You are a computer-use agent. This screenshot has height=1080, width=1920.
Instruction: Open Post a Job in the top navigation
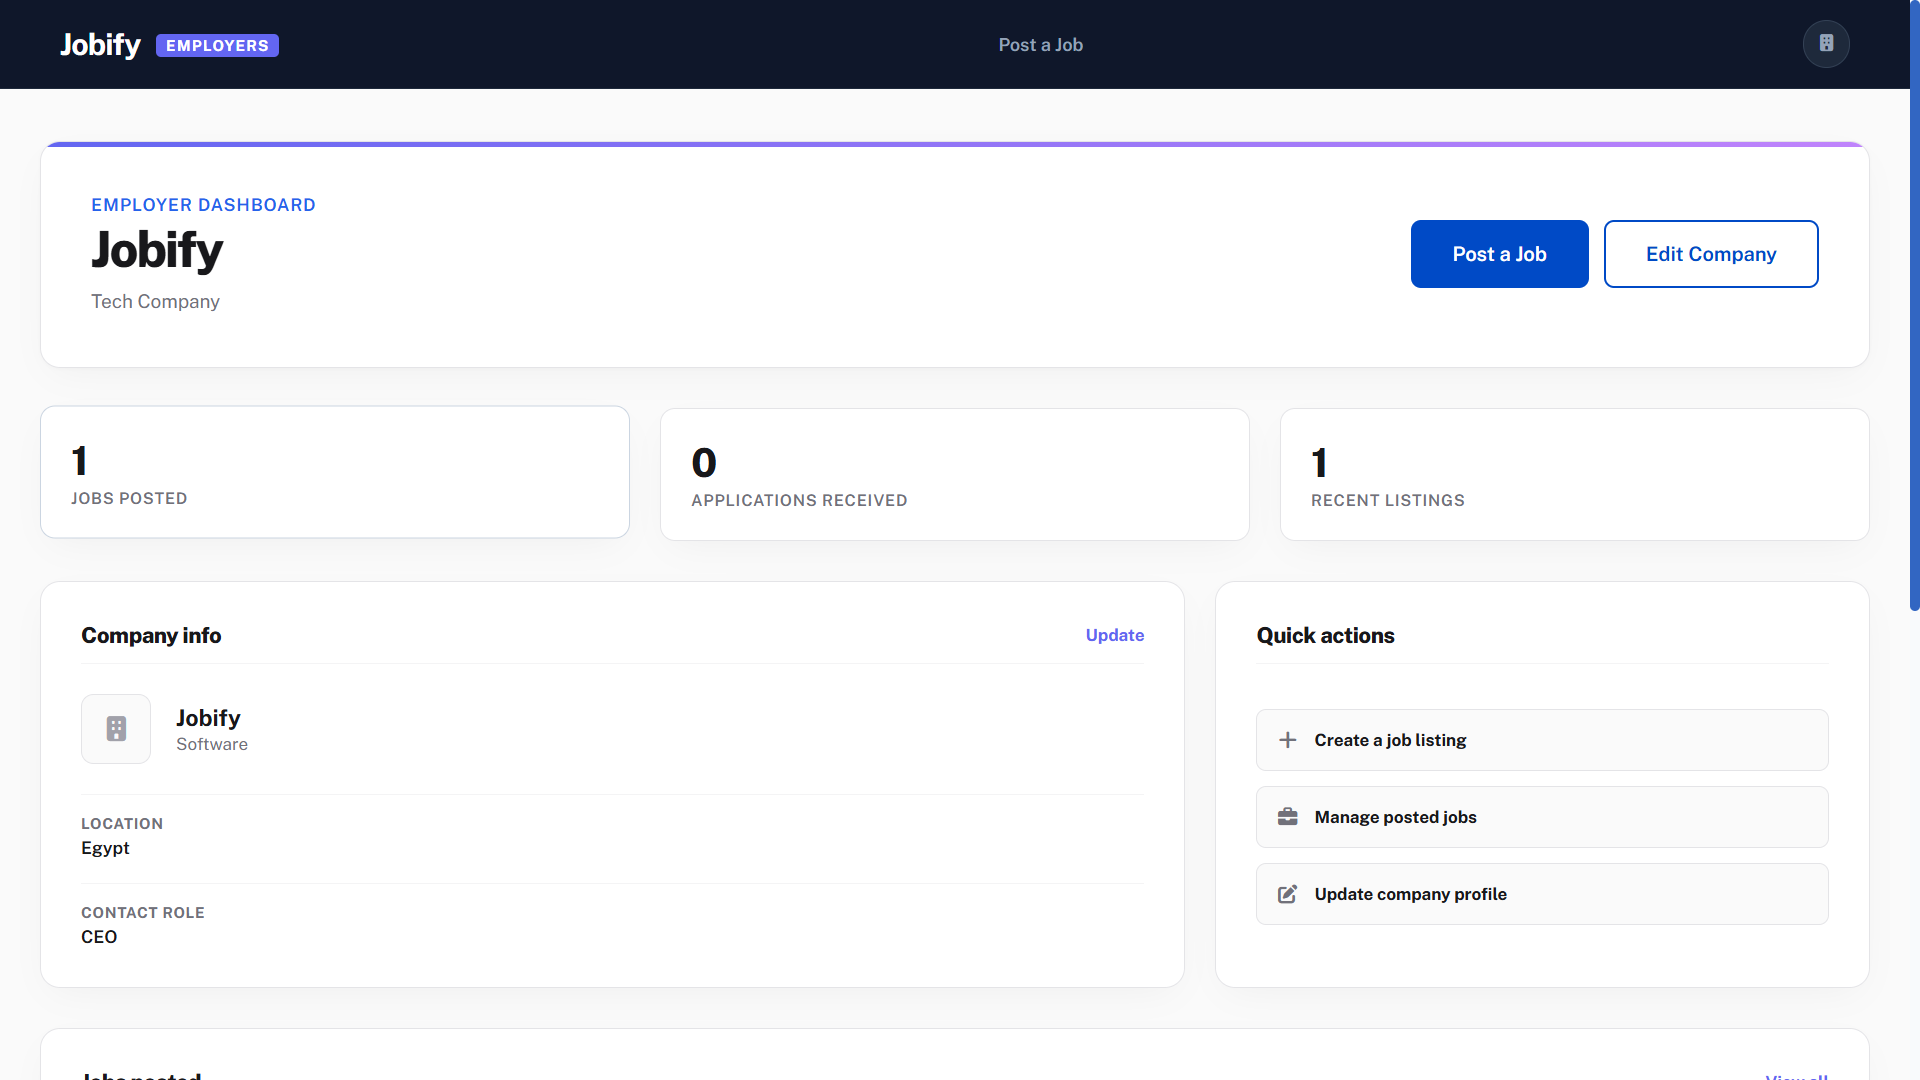tap(1040, 45)
